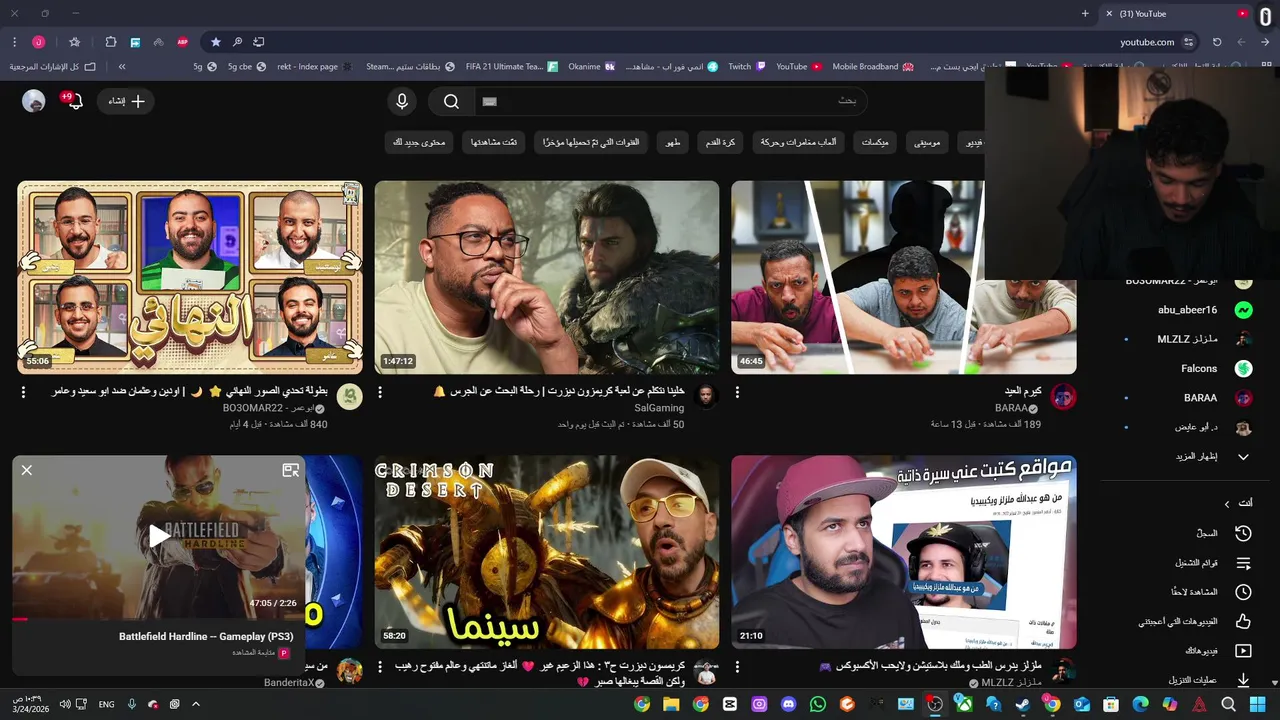Expand the أنت (You) section chevron
The image size is (1280, 720).
pyautogui.click(x=1227, y=504)
